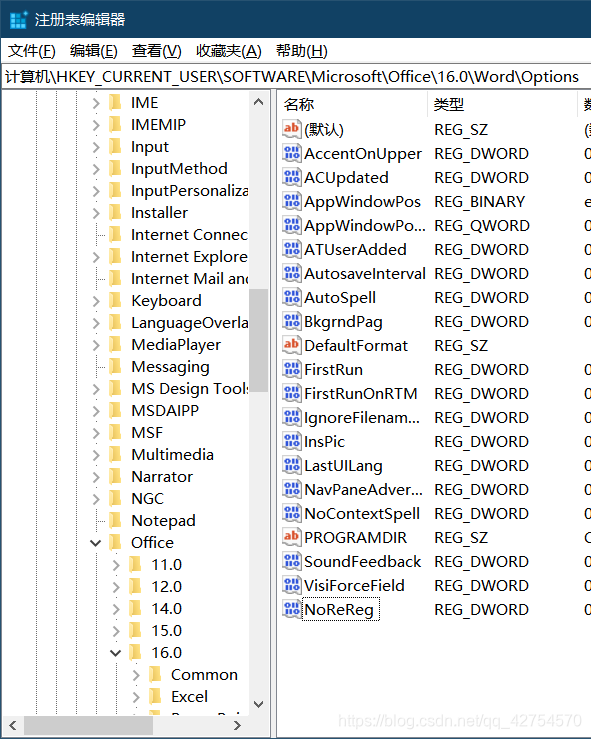
Task: Click the DWORD icon next to SoundFeedback
Action: click(292, 561)
